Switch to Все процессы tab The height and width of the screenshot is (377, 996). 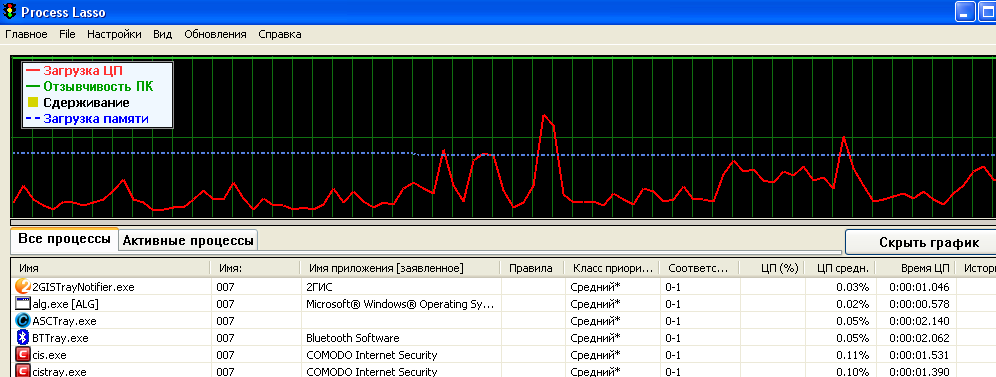[x=64, y=239]
